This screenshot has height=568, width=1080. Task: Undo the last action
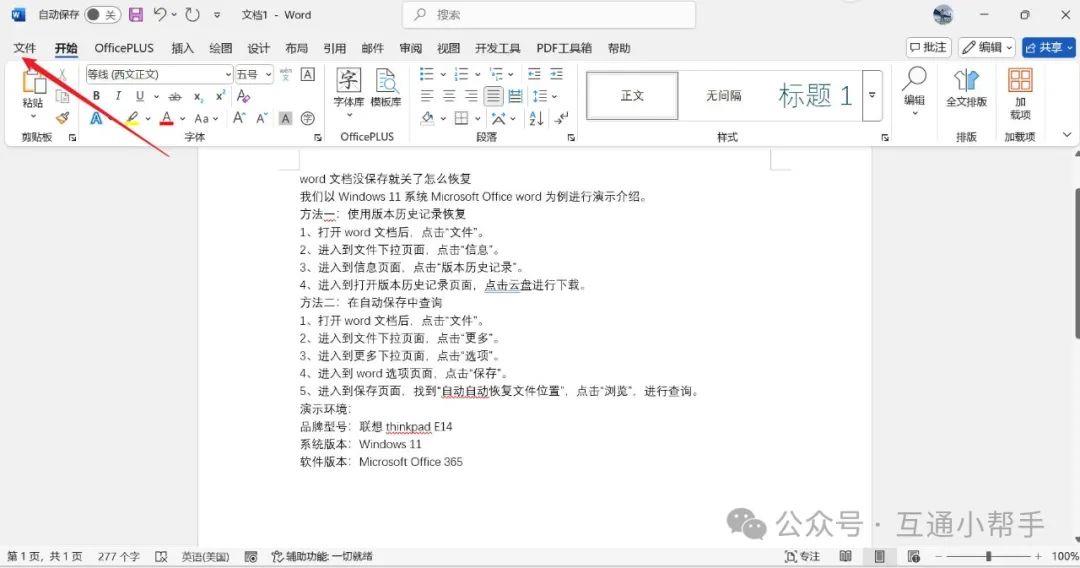pyautogui.click(x=160, y=14)
